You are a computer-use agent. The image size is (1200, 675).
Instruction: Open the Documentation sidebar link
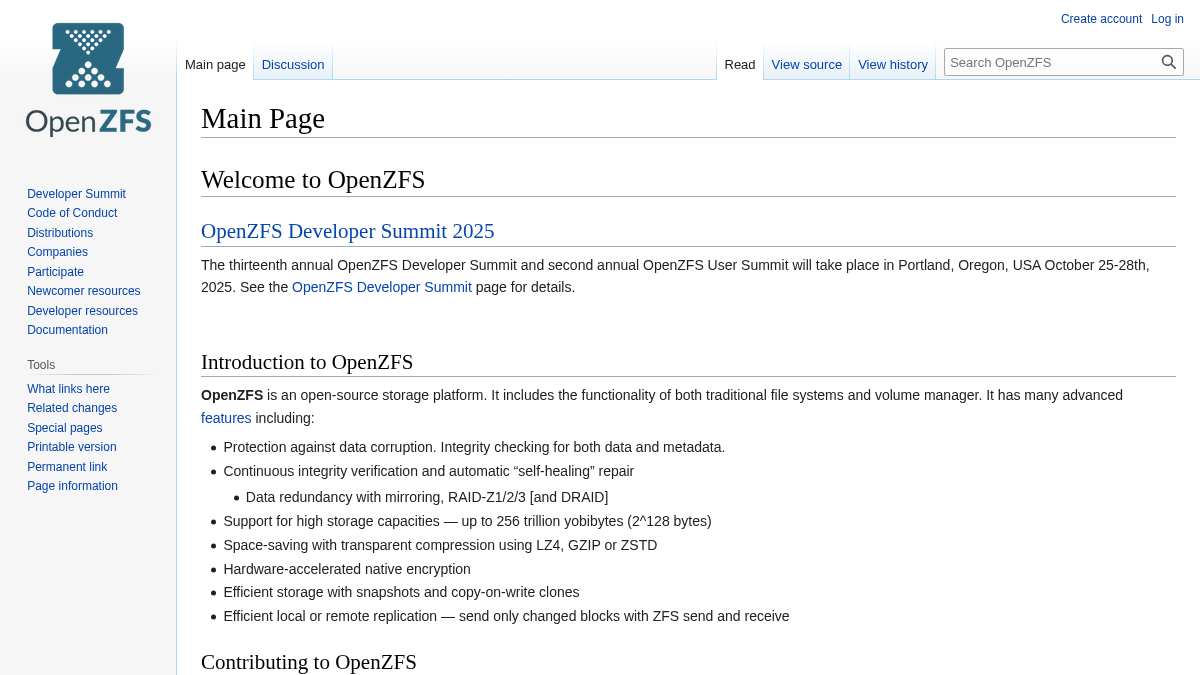[67, 330]
